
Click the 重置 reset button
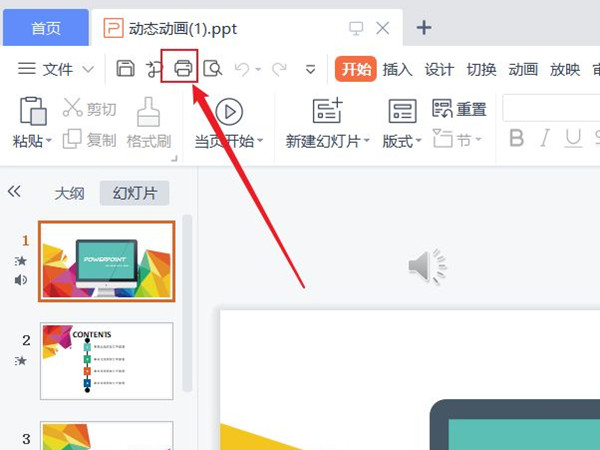tap(460, 108)
